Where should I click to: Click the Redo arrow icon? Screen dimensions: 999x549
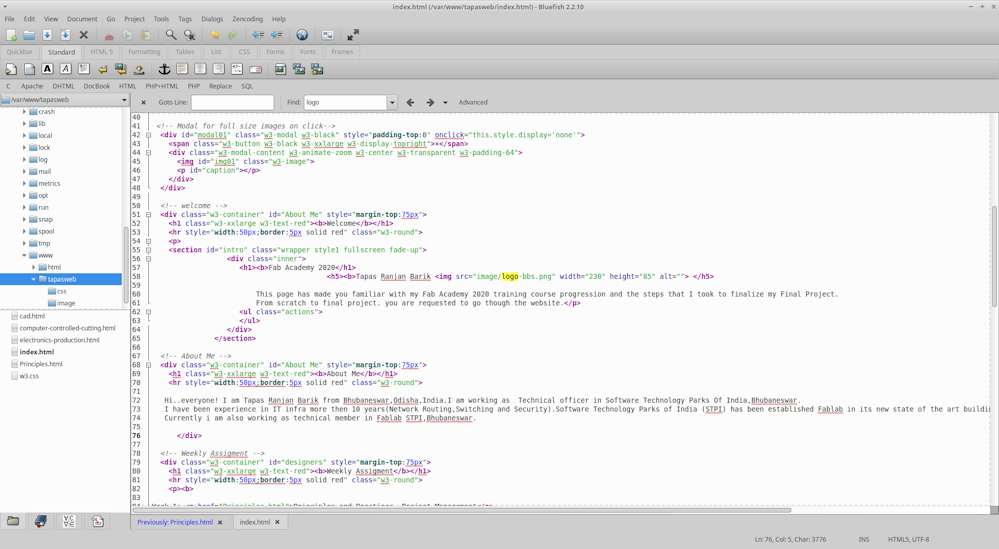pyautogui.click(x=233, y=35)
